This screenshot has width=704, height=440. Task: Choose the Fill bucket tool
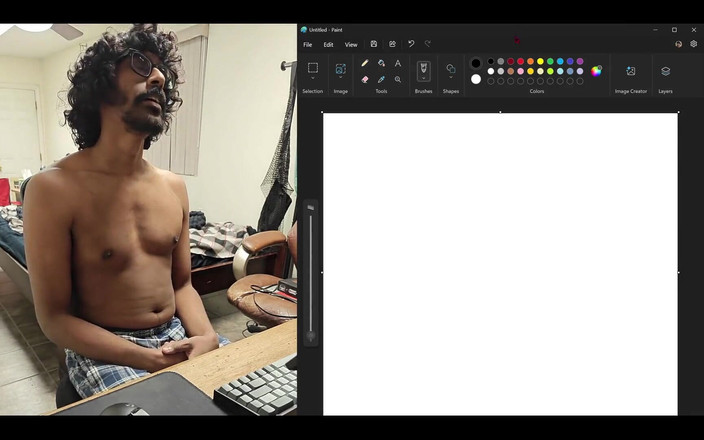point(381,63)
